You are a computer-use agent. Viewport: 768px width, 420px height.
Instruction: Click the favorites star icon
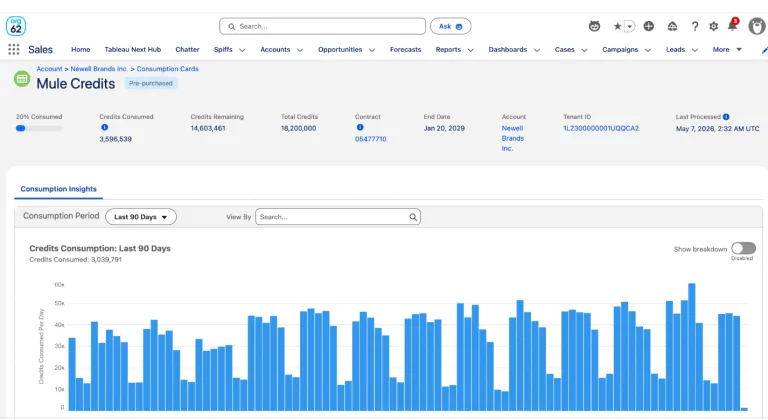coord(618,26)
